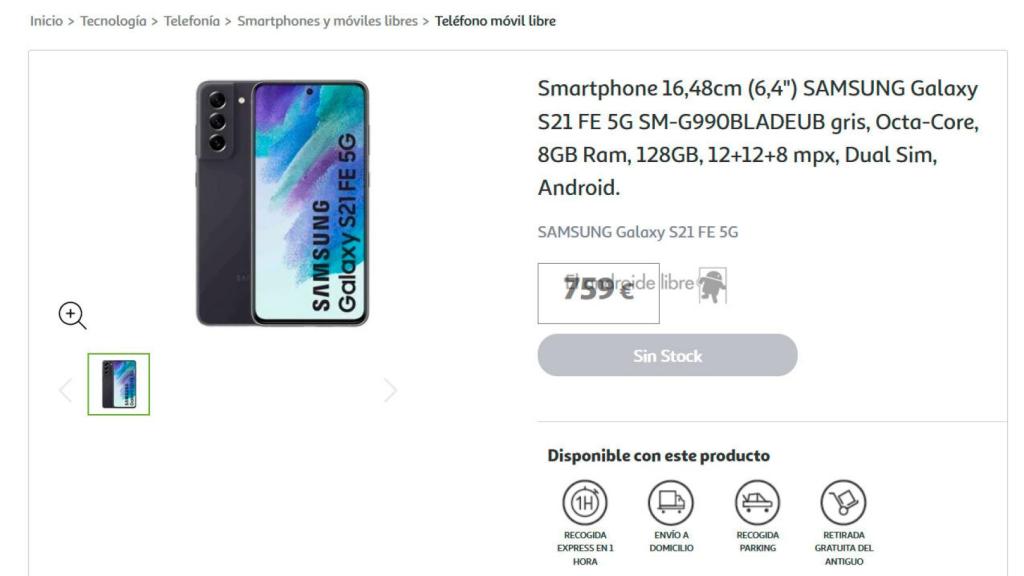Image resolution: width=1024 pixels, height=576 pixels.
Task: Click the Teléfono móvil libre breadcrumb
Action: [495, 21]
